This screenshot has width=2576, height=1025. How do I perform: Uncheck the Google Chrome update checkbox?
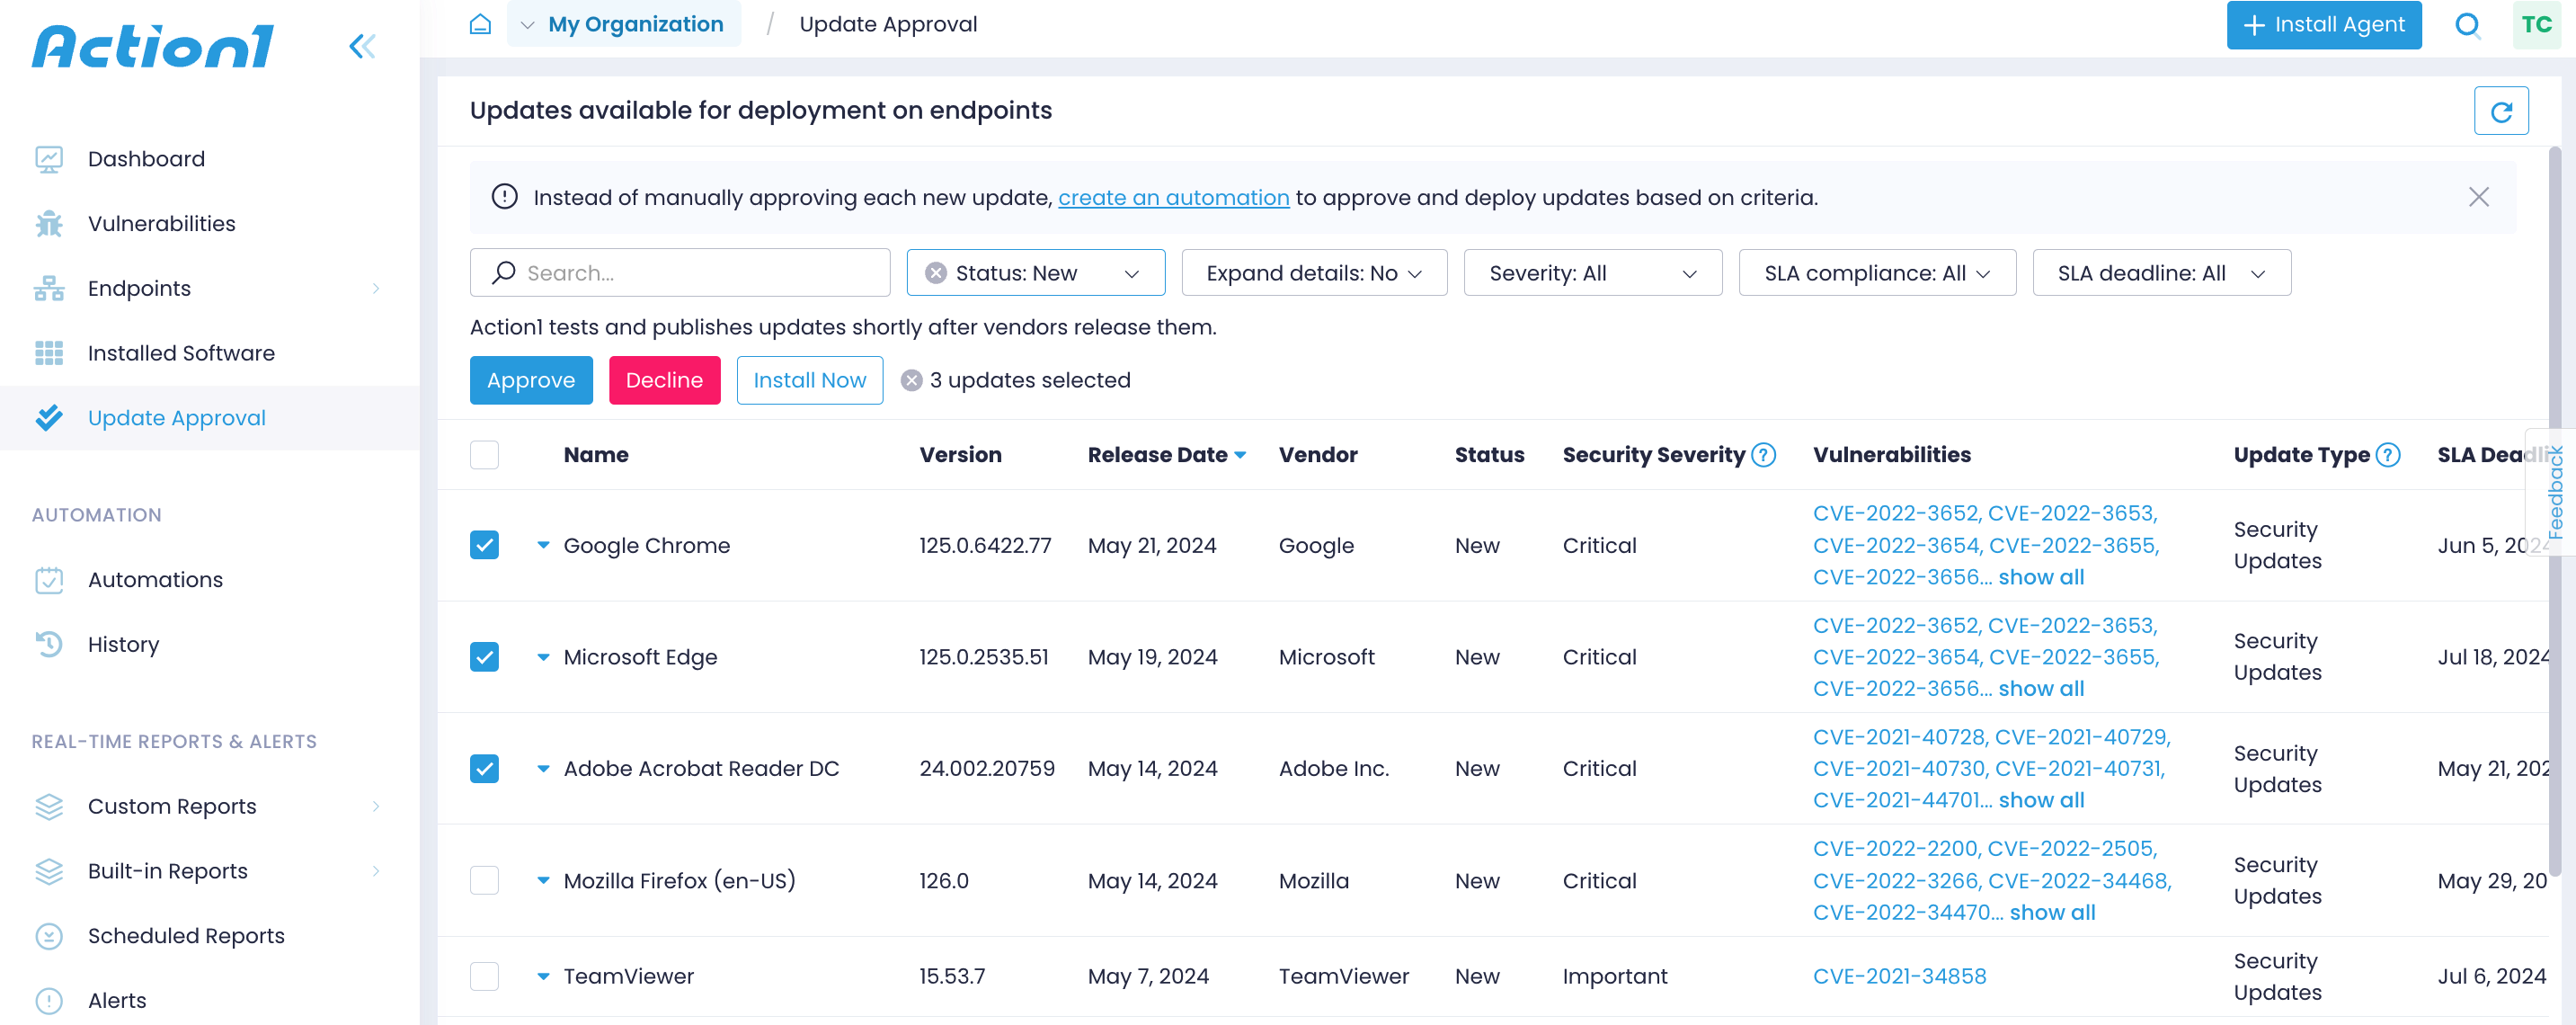484,545
